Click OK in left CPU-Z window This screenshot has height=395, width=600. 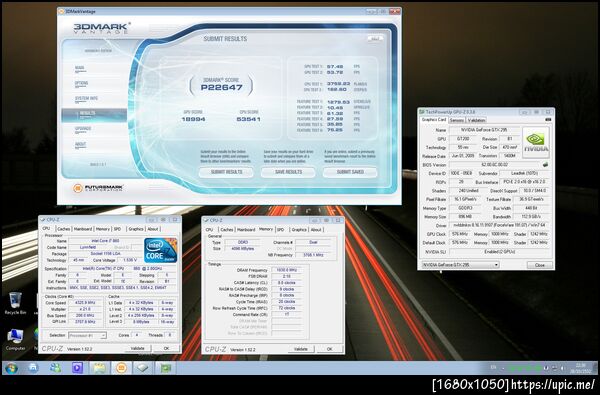click(166, 348)
